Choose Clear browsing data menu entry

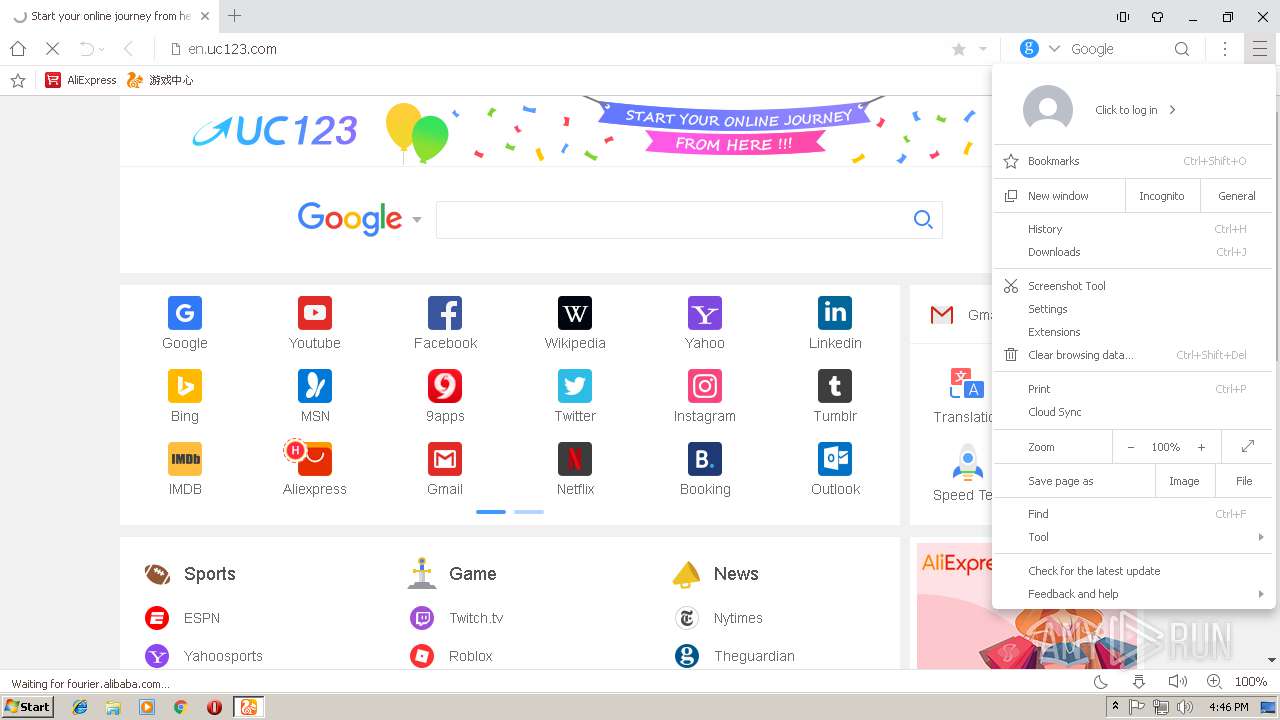point(1134,355)
